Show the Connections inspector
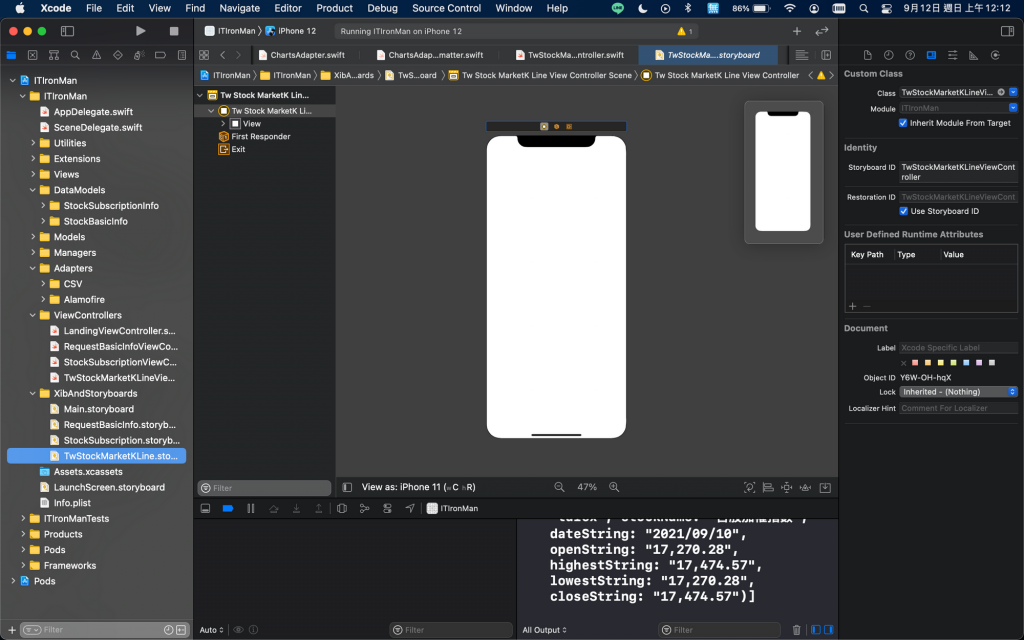Screen dimensions: 1024x640 pyautogui.click(x=995, y=56)
